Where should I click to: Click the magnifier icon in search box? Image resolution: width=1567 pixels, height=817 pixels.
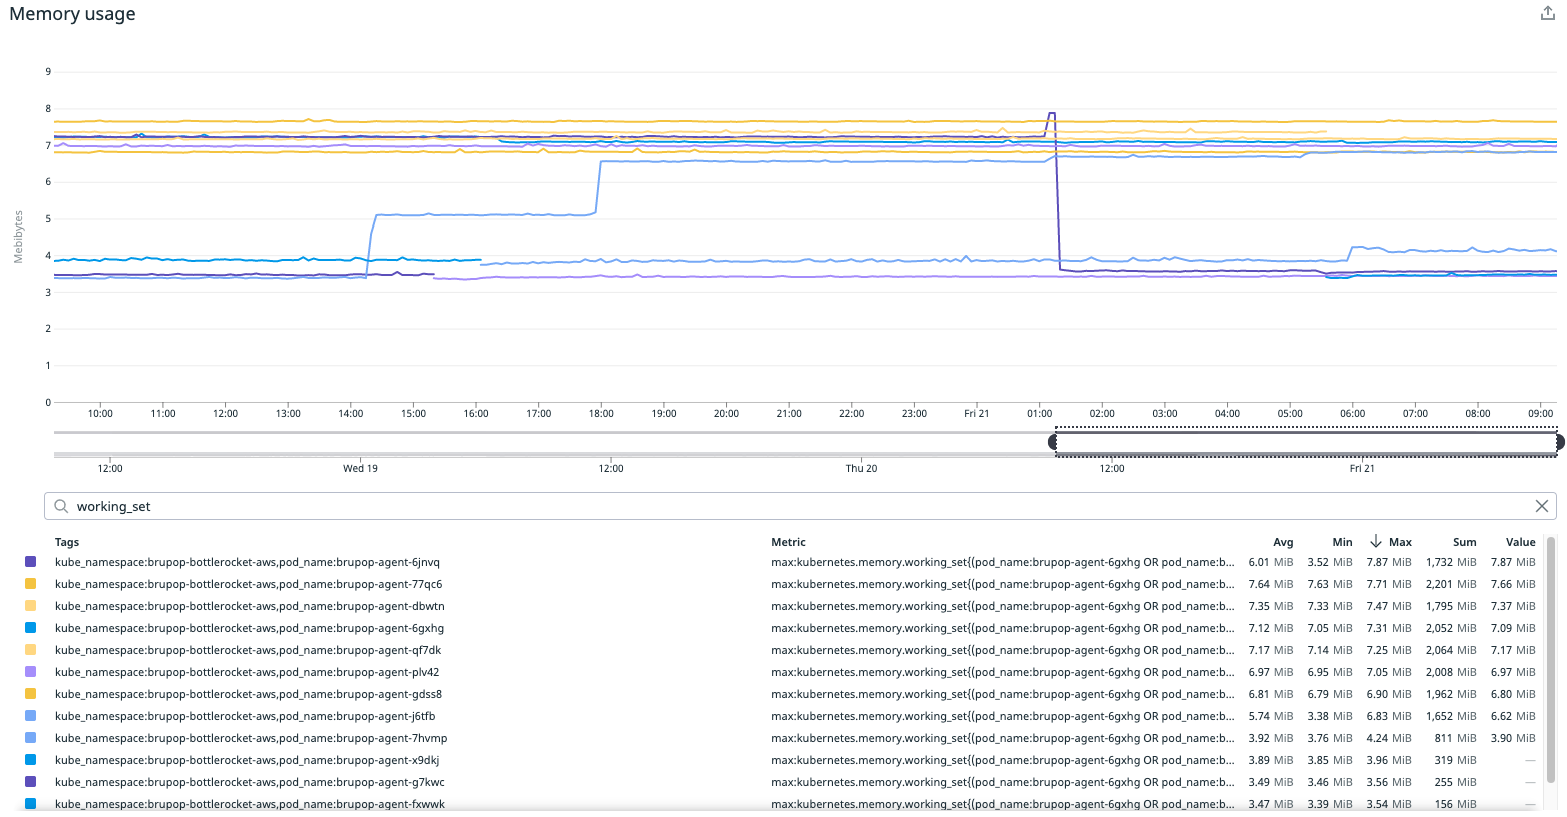[x=61, y=506]
